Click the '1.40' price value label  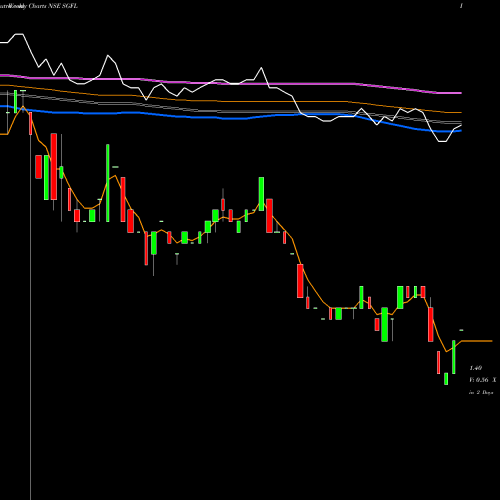[x=476, y=368]
